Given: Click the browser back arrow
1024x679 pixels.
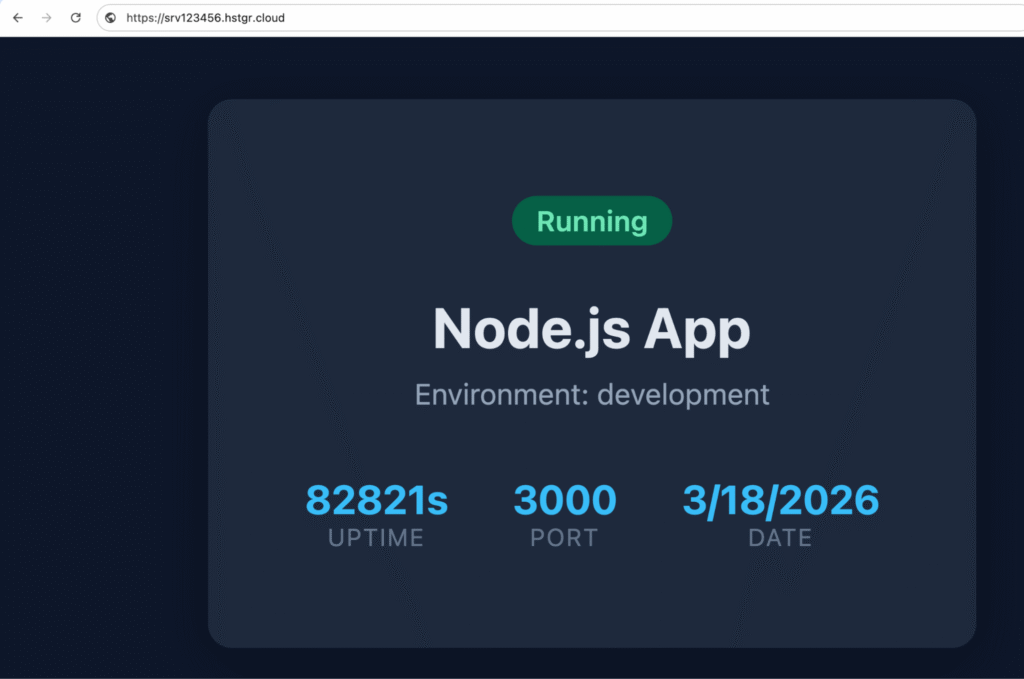Looking at the screenshot, I should click(x=17, y=17).
